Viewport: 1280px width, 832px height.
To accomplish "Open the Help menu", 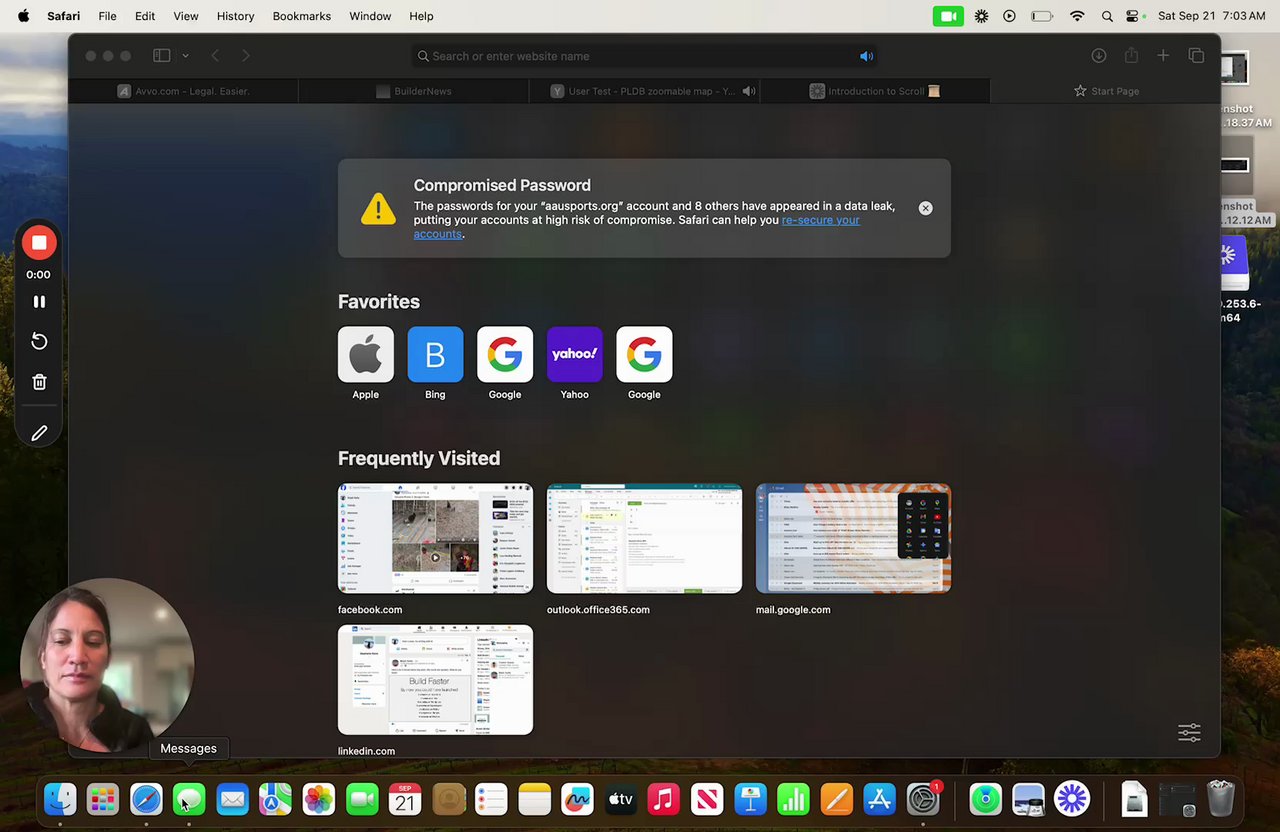I will pyautogui.click(x=421, y=16).
